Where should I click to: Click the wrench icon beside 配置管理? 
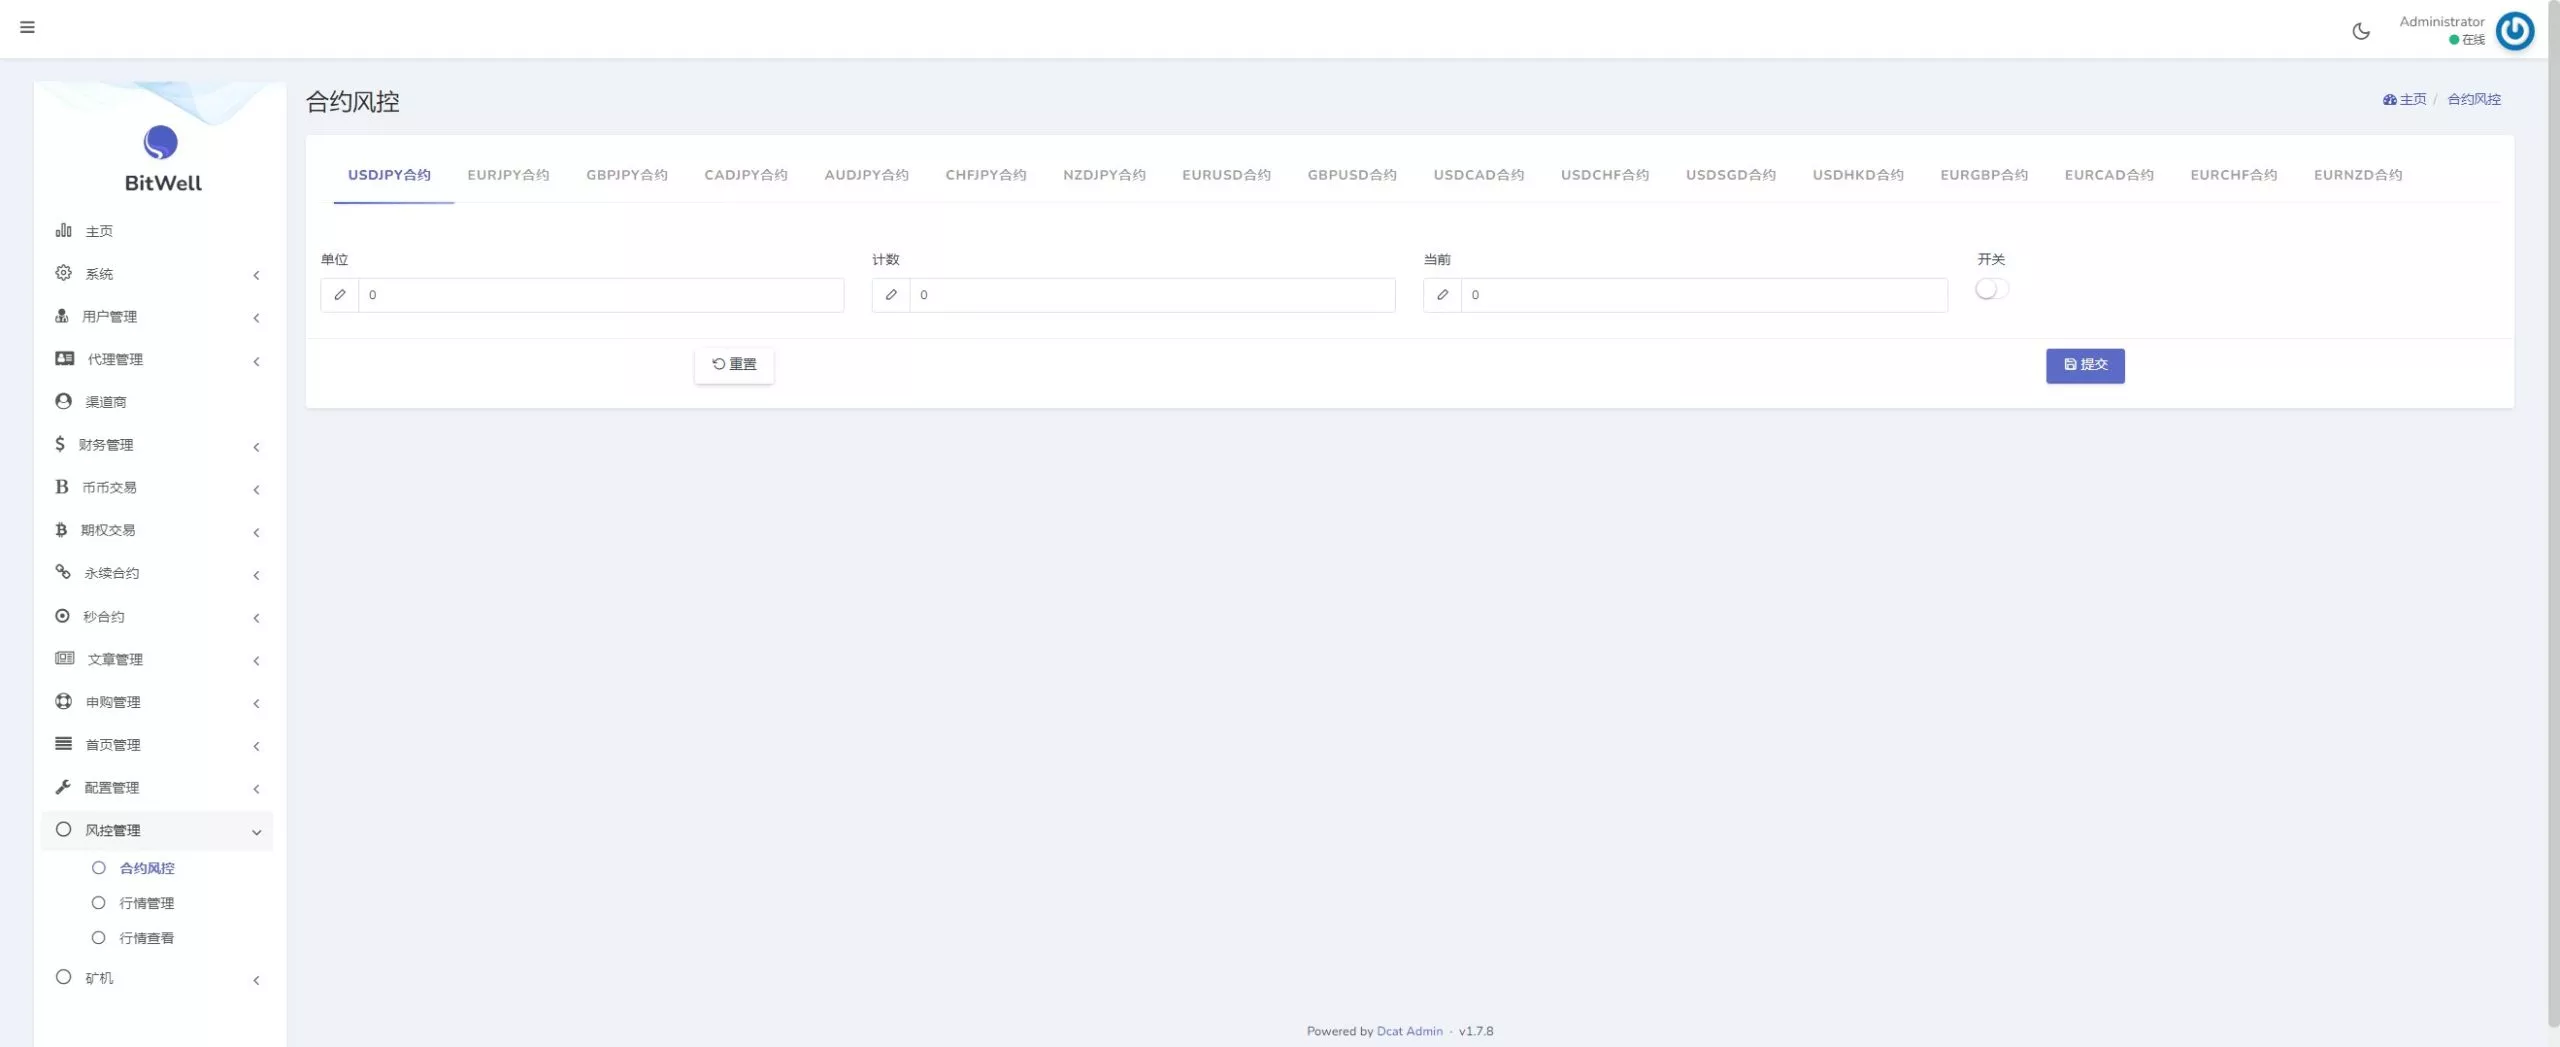pos(63,787)
